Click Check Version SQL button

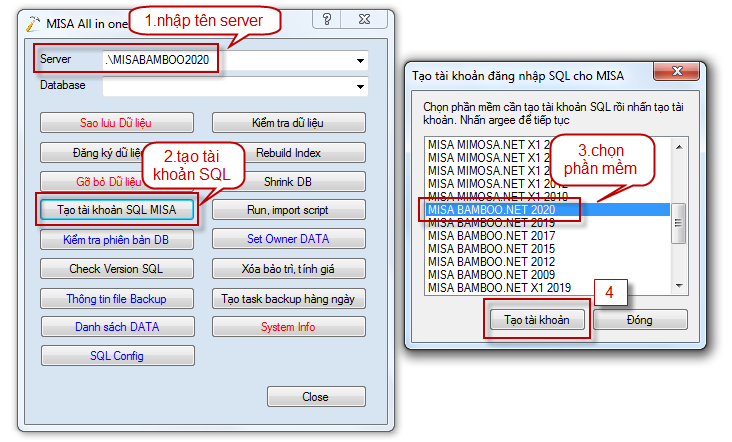[x=117, y=269]
